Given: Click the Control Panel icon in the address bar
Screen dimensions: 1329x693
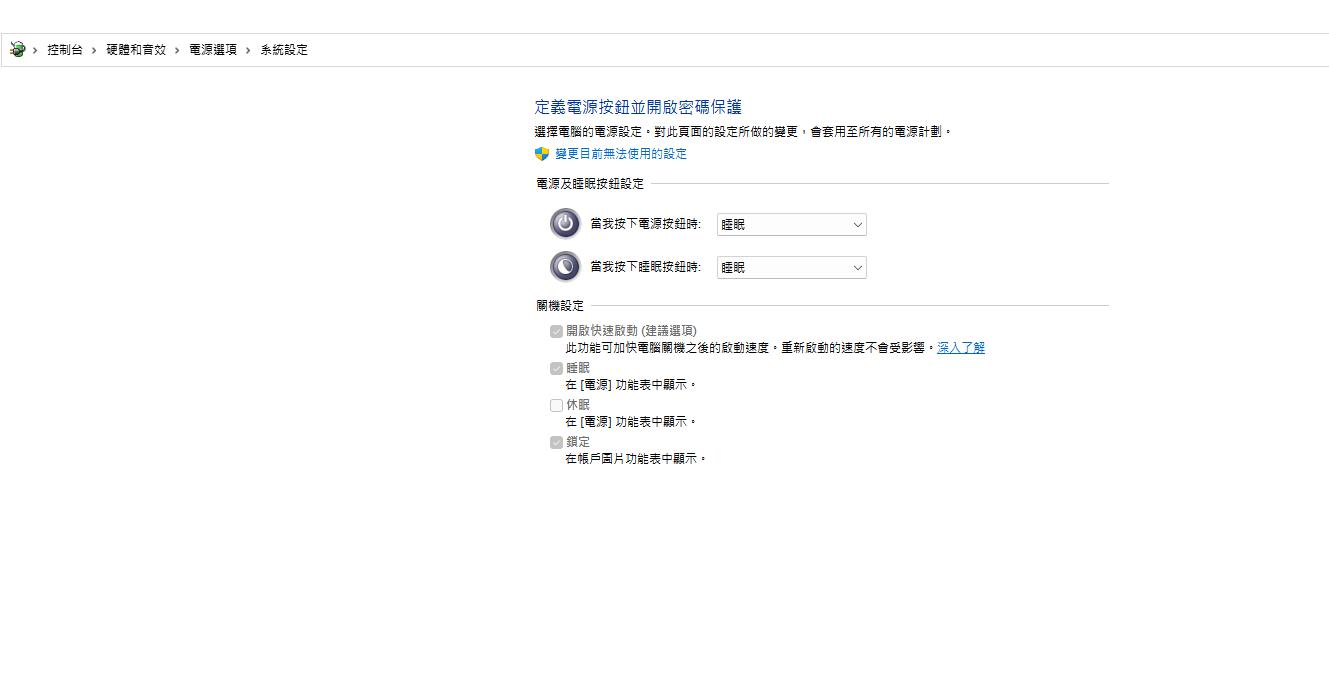Looking at the screenshot, I should [x=16, y=48].
